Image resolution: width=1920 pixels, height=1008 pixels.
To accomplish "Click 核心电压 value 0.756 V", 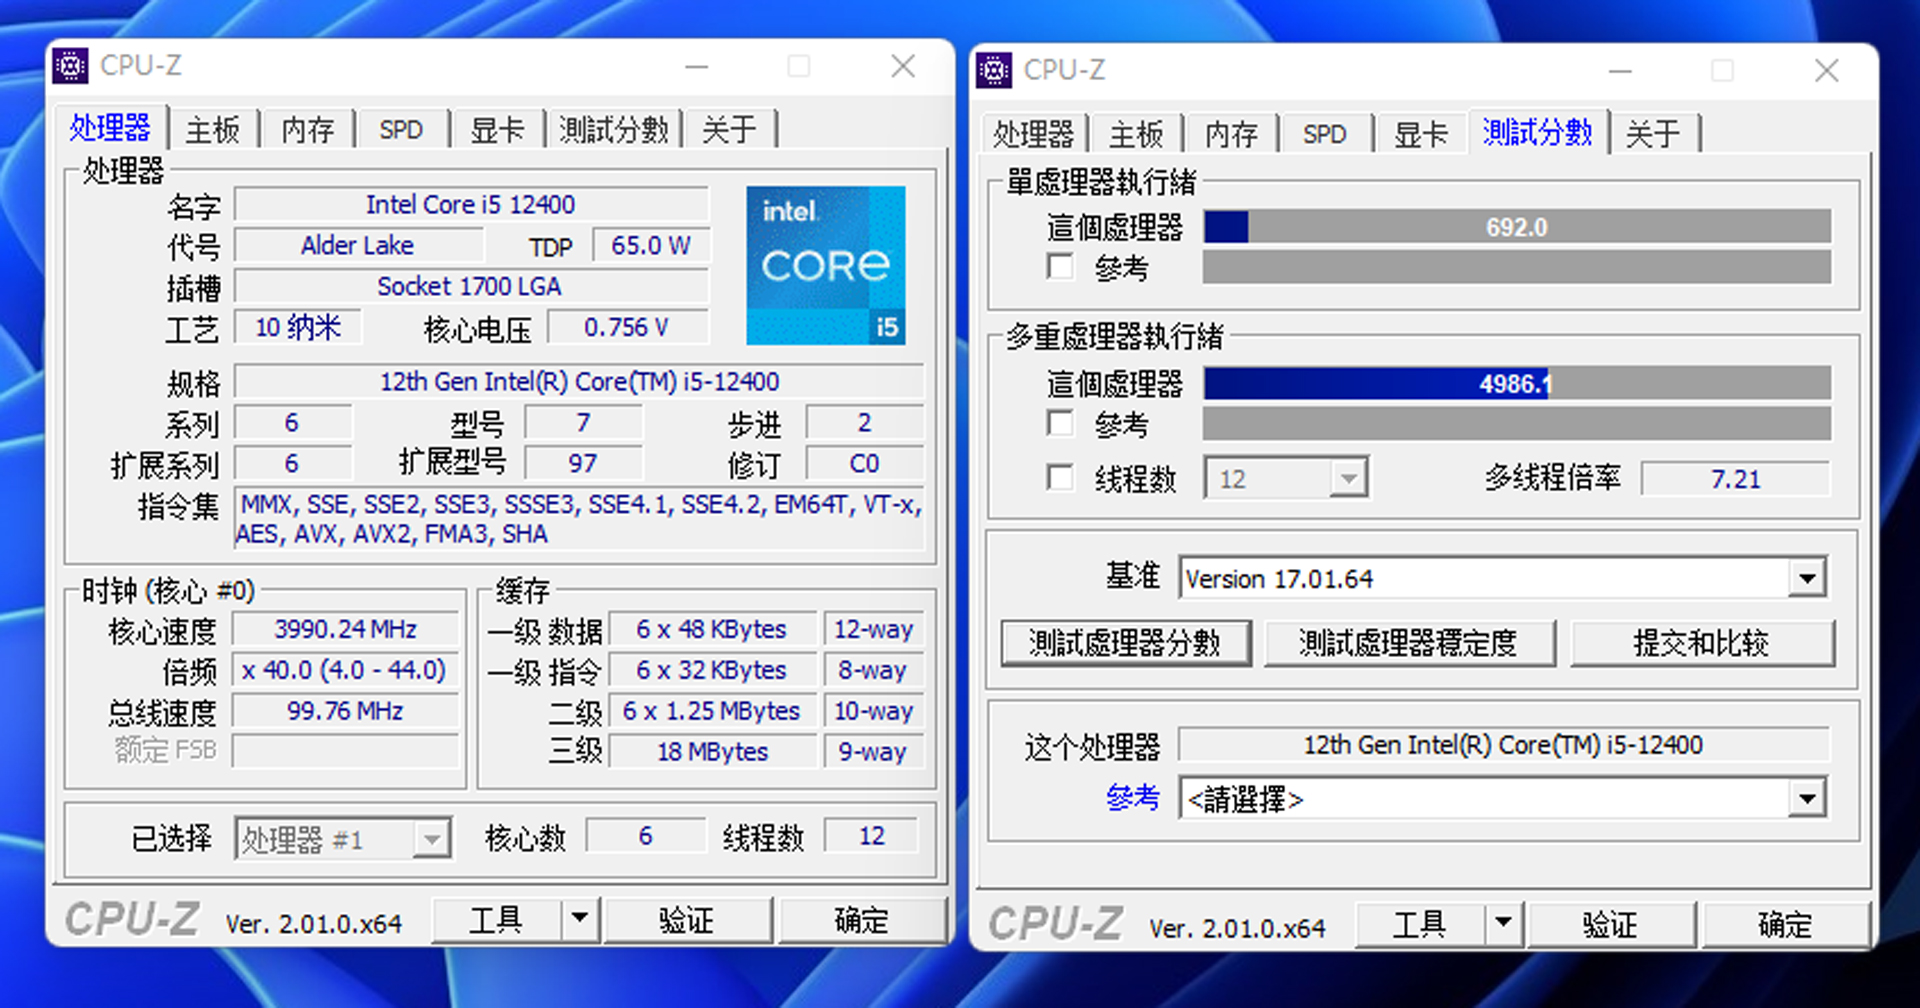I will [627, 327].
